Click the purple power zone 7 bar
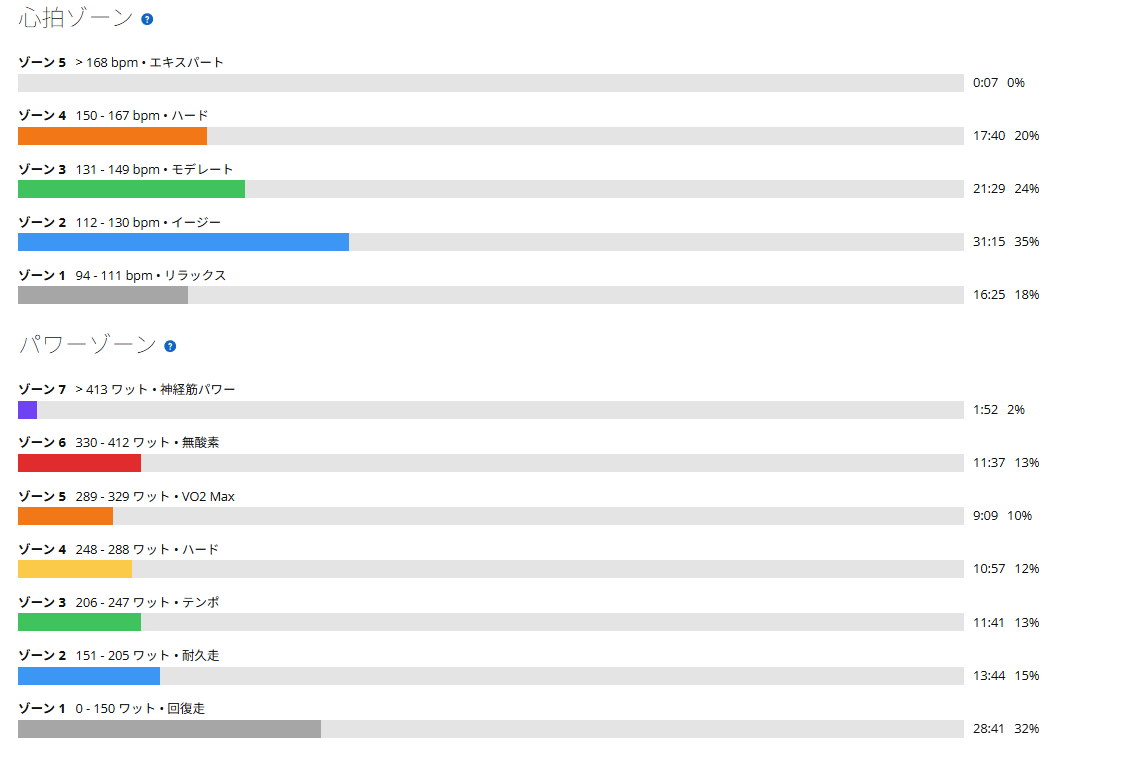Viewport: 1148px width, 762px height. tap(27, 410)
